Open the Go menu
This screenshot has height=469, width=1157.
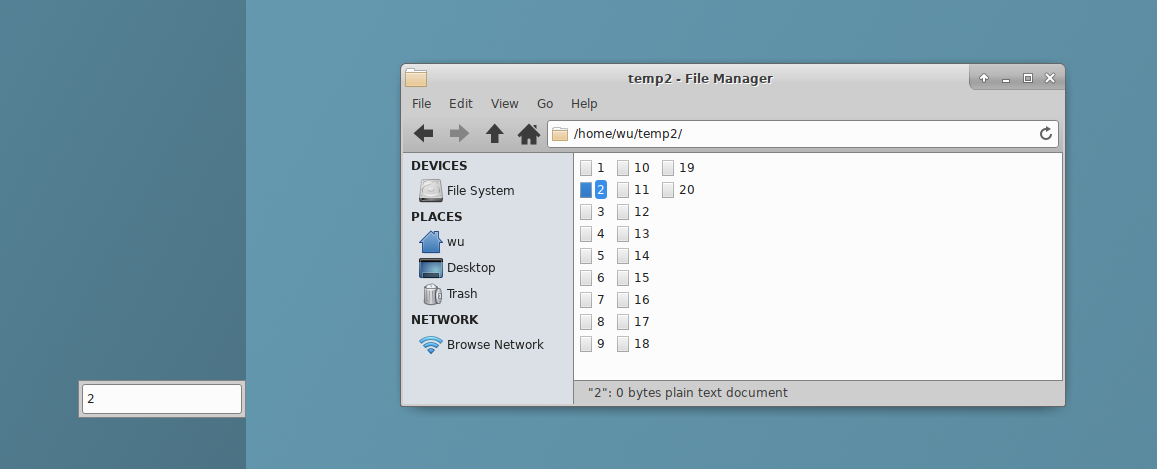[x=545, y=104]
